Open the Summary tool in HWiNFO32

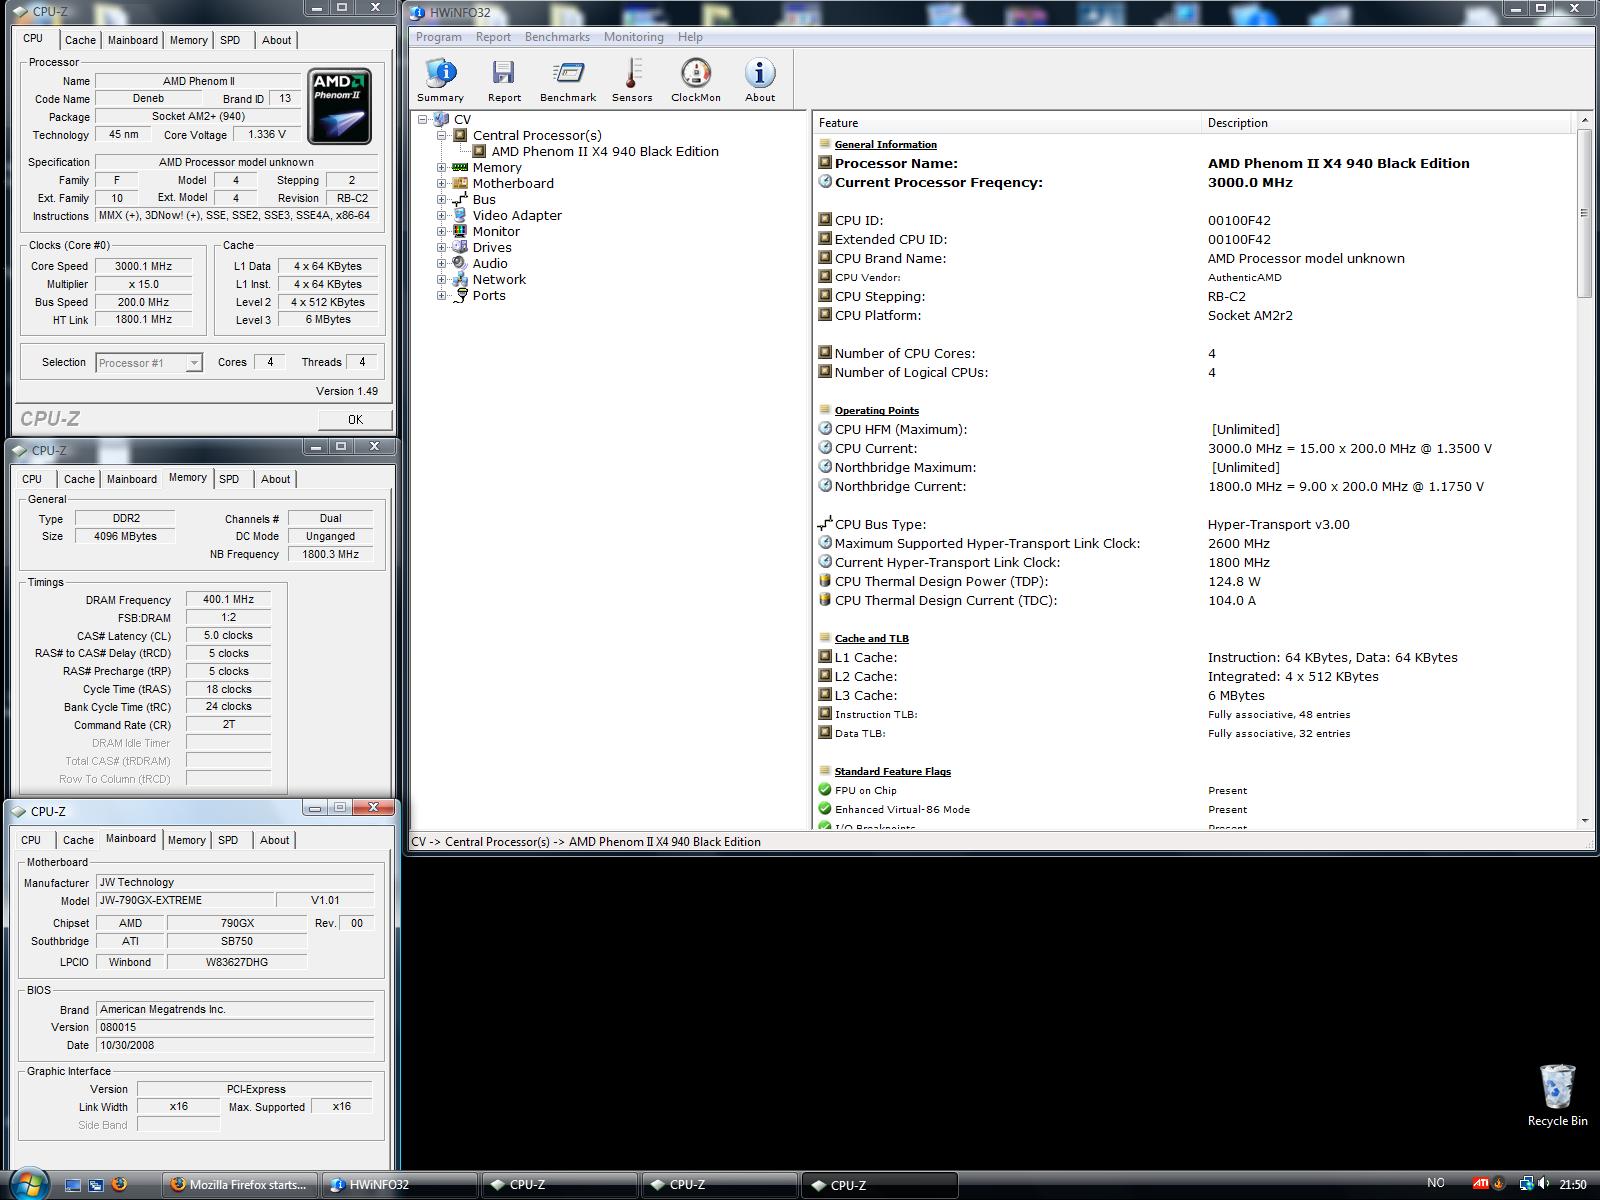(x=440, y=80)
